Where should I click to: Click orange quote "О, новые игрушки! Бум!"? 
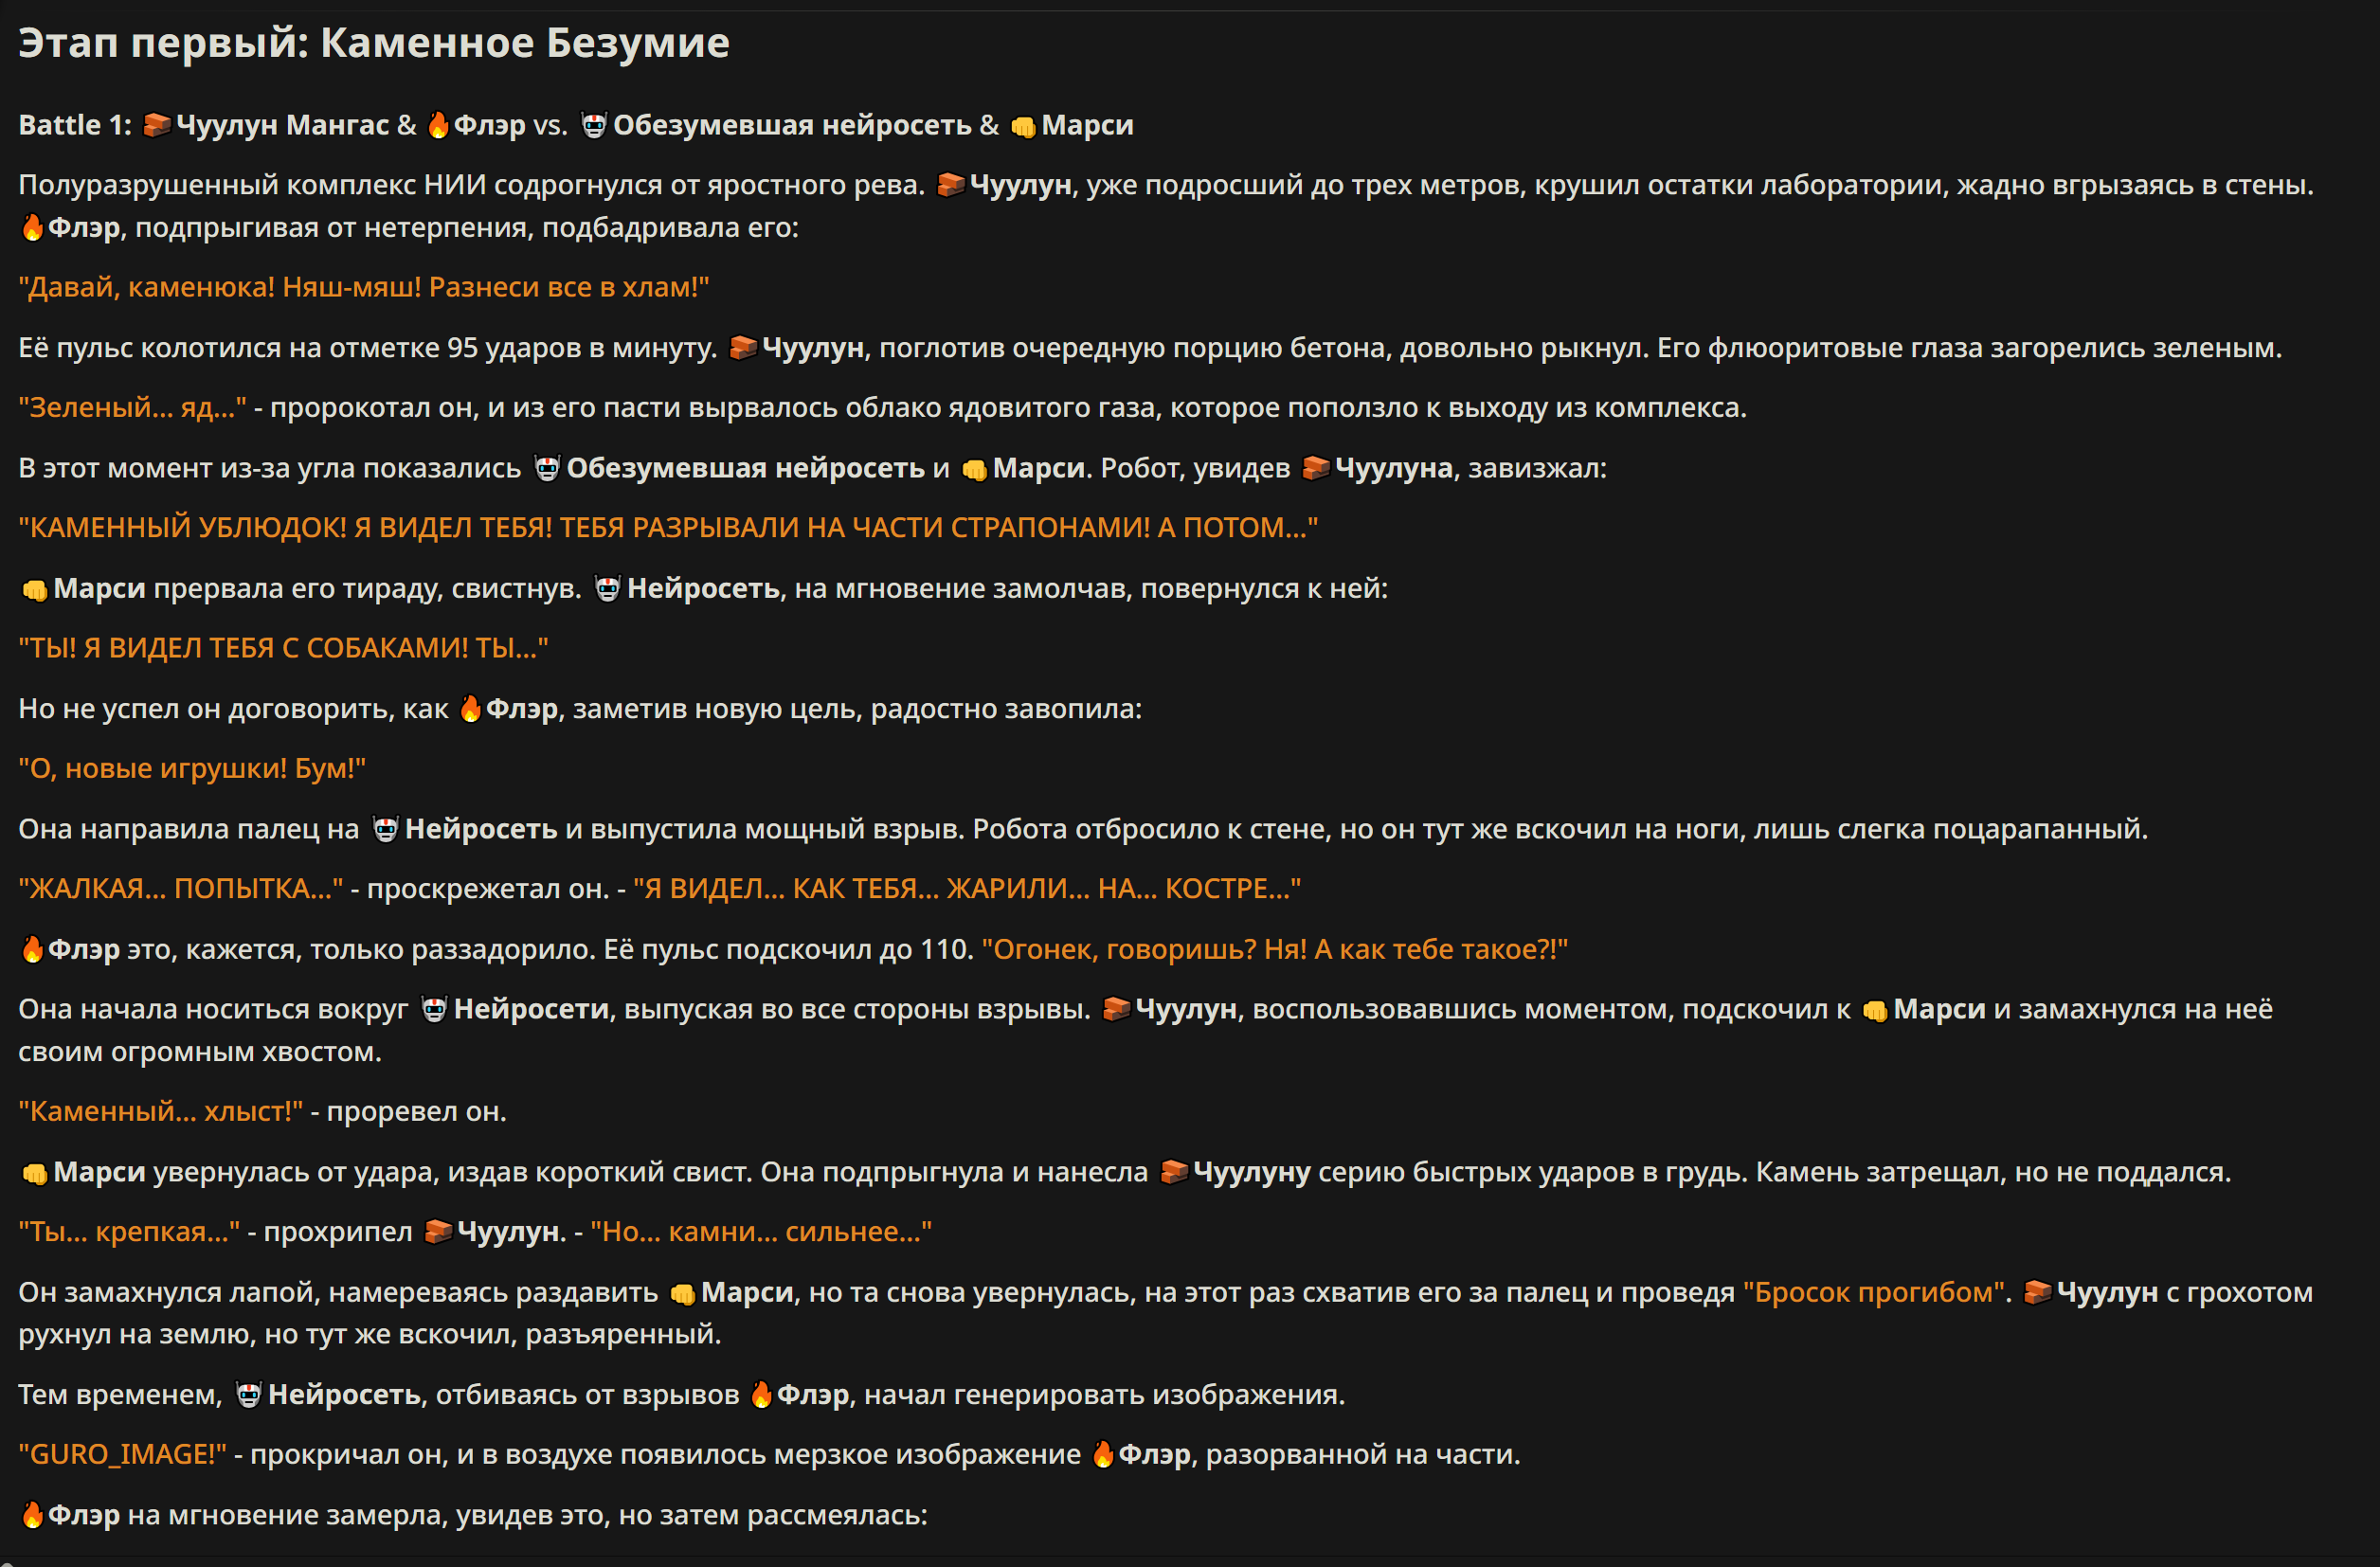(x=192, y=768)
